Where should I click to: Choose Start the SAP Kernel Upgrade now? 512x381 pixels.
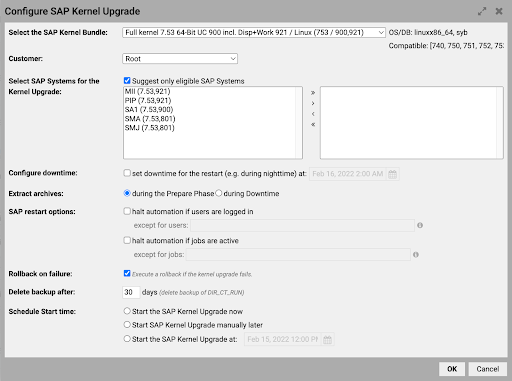coord(127,311)
